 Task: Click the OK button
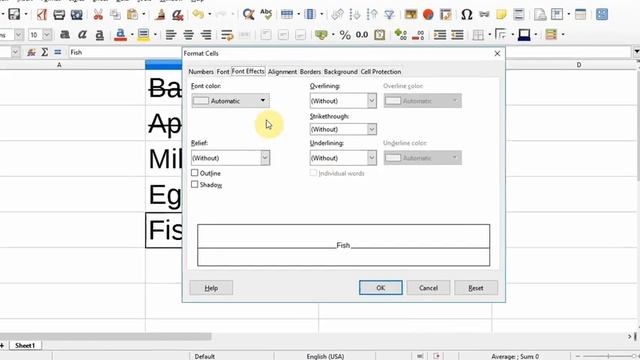[380, 288]
